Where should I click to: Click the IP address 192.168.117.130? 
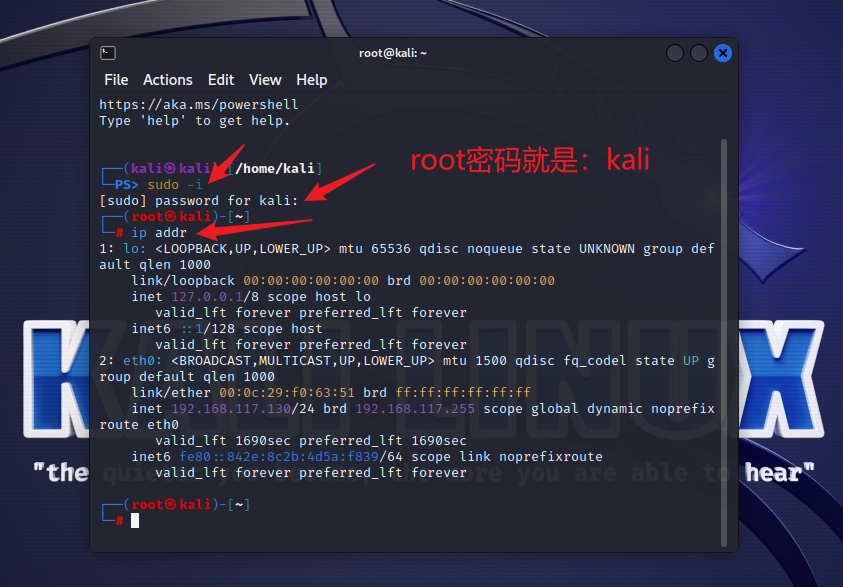[231, 409]
